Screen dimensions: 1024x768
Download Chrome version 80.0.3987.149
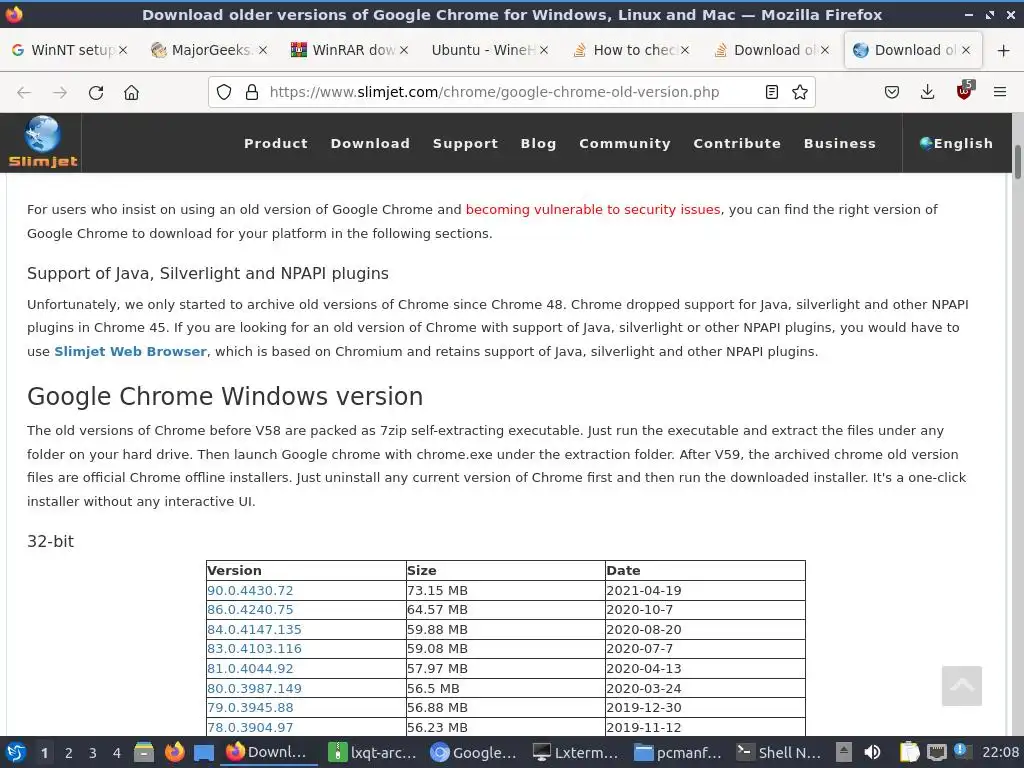pyautogui.click(x=254, y=688)
